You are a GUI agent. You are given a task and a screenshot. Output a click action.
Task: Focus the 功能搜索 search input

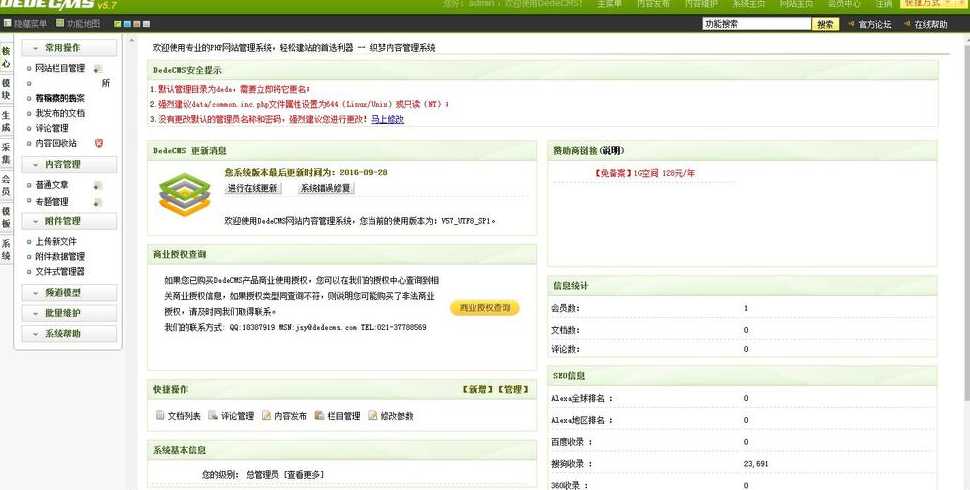pos(757,24)
